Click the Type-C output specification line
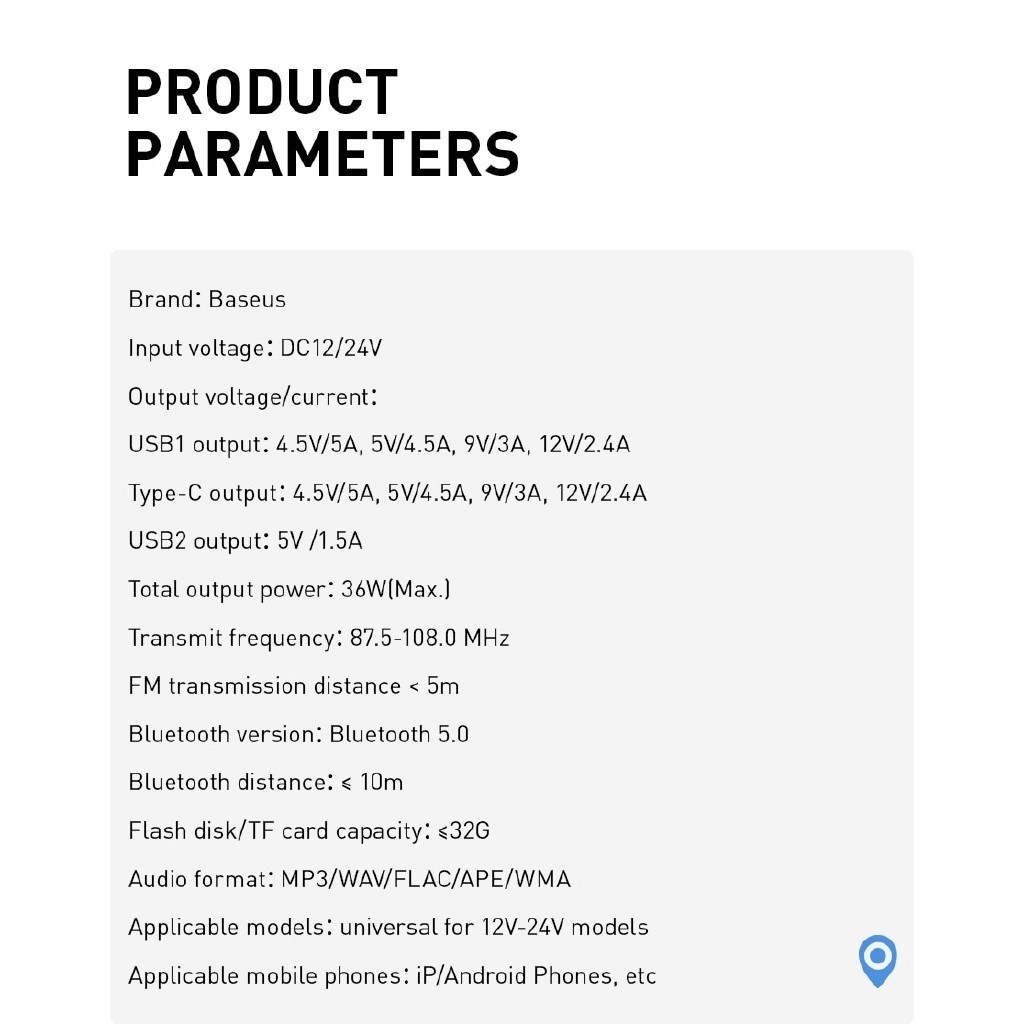1024x1024 pixels. coord(387,493)
